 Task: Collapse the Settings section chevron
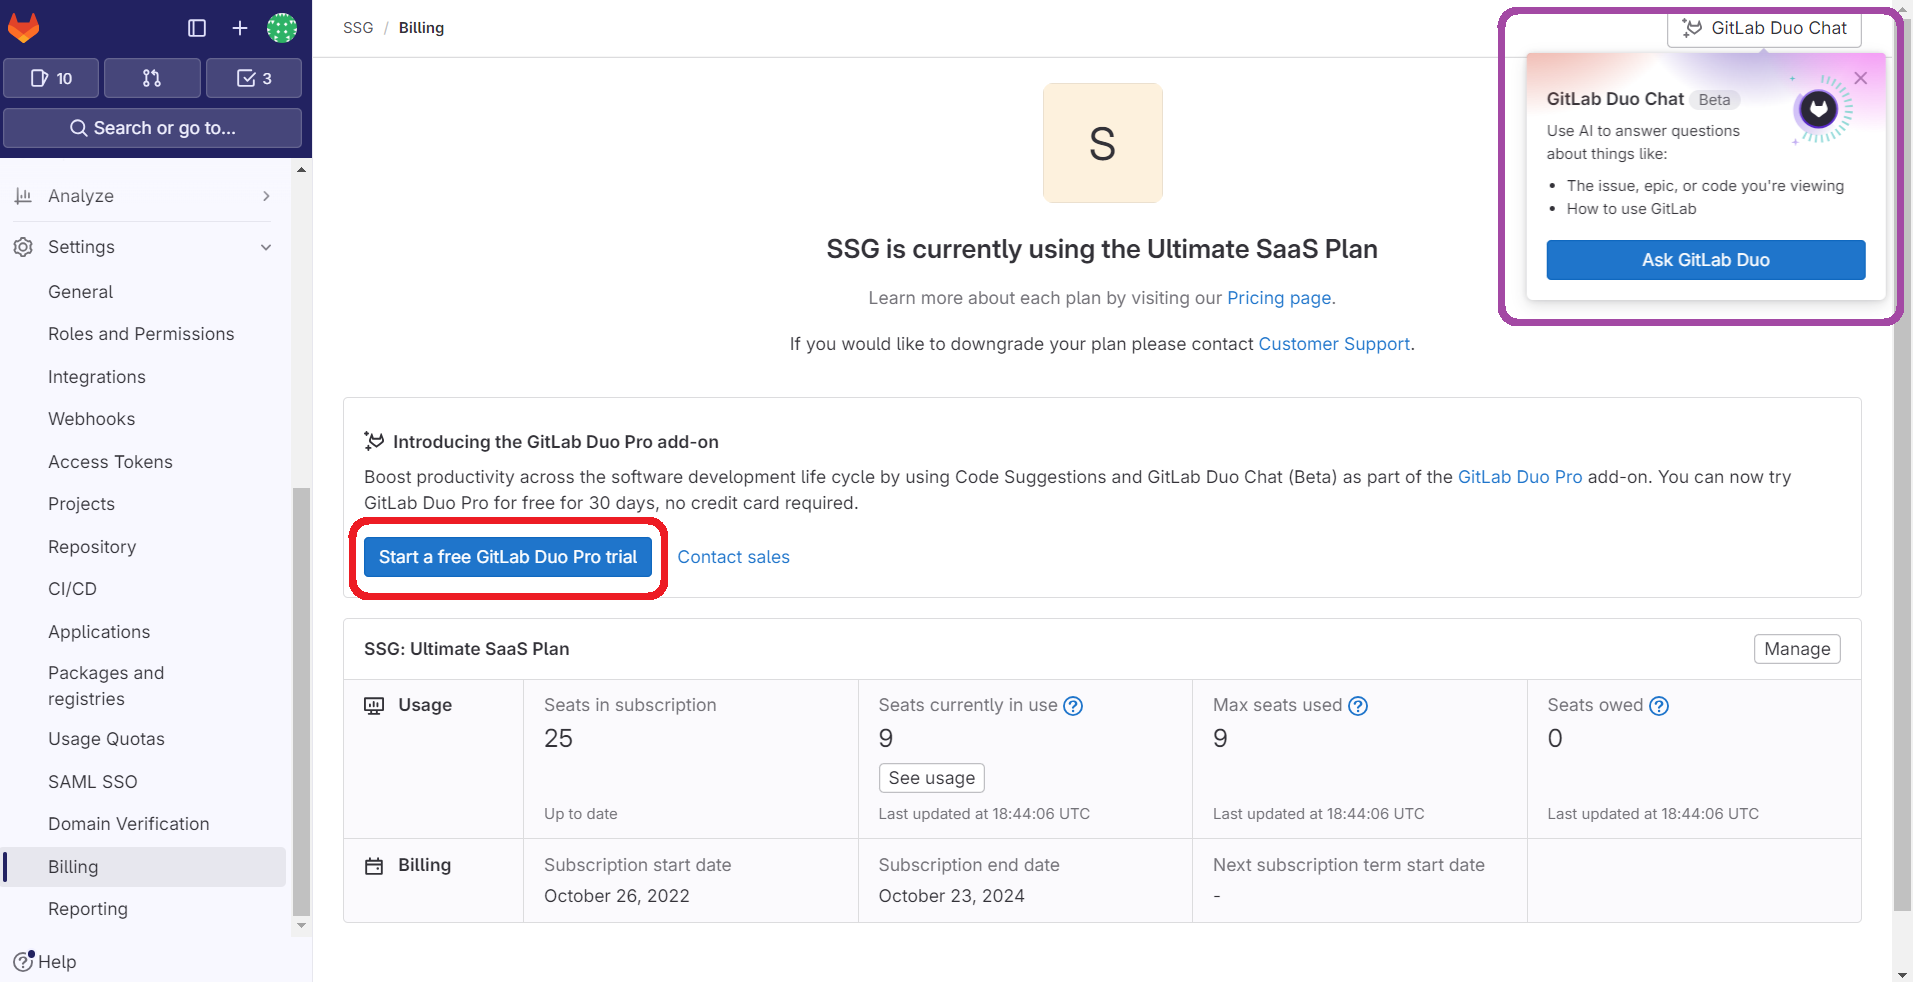tap(265, 247)
